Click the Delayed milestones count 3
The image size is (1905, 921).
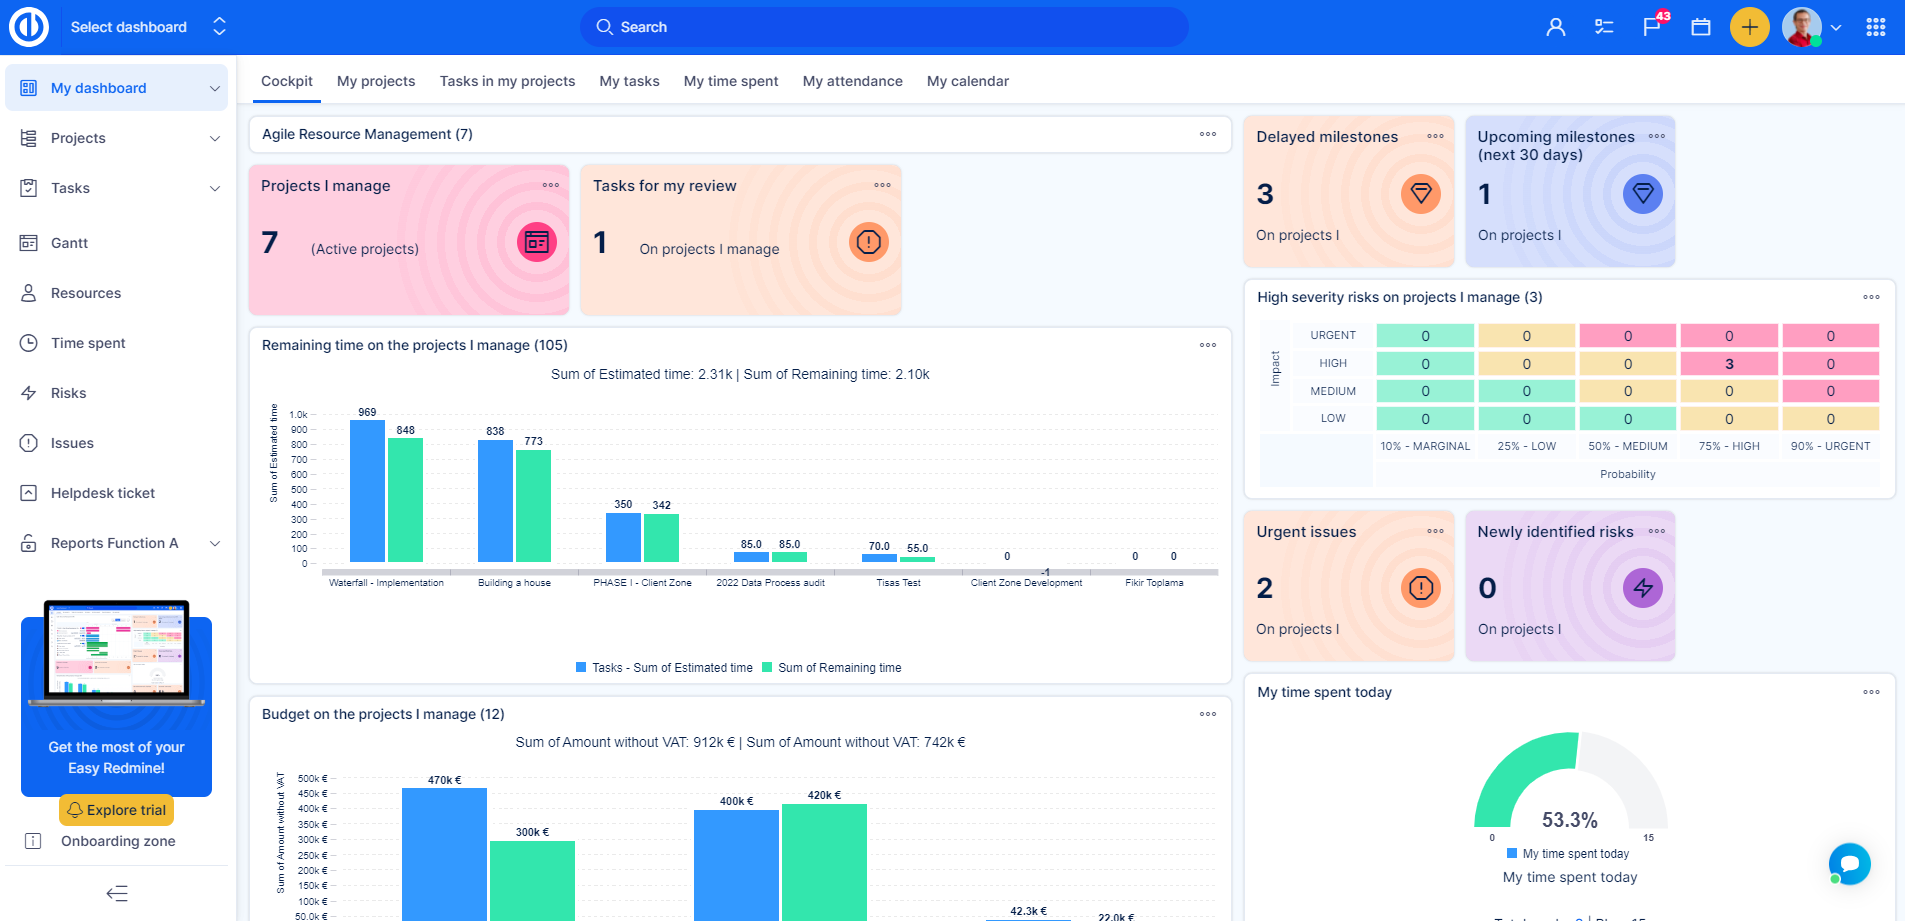(x=1265, y=194)
